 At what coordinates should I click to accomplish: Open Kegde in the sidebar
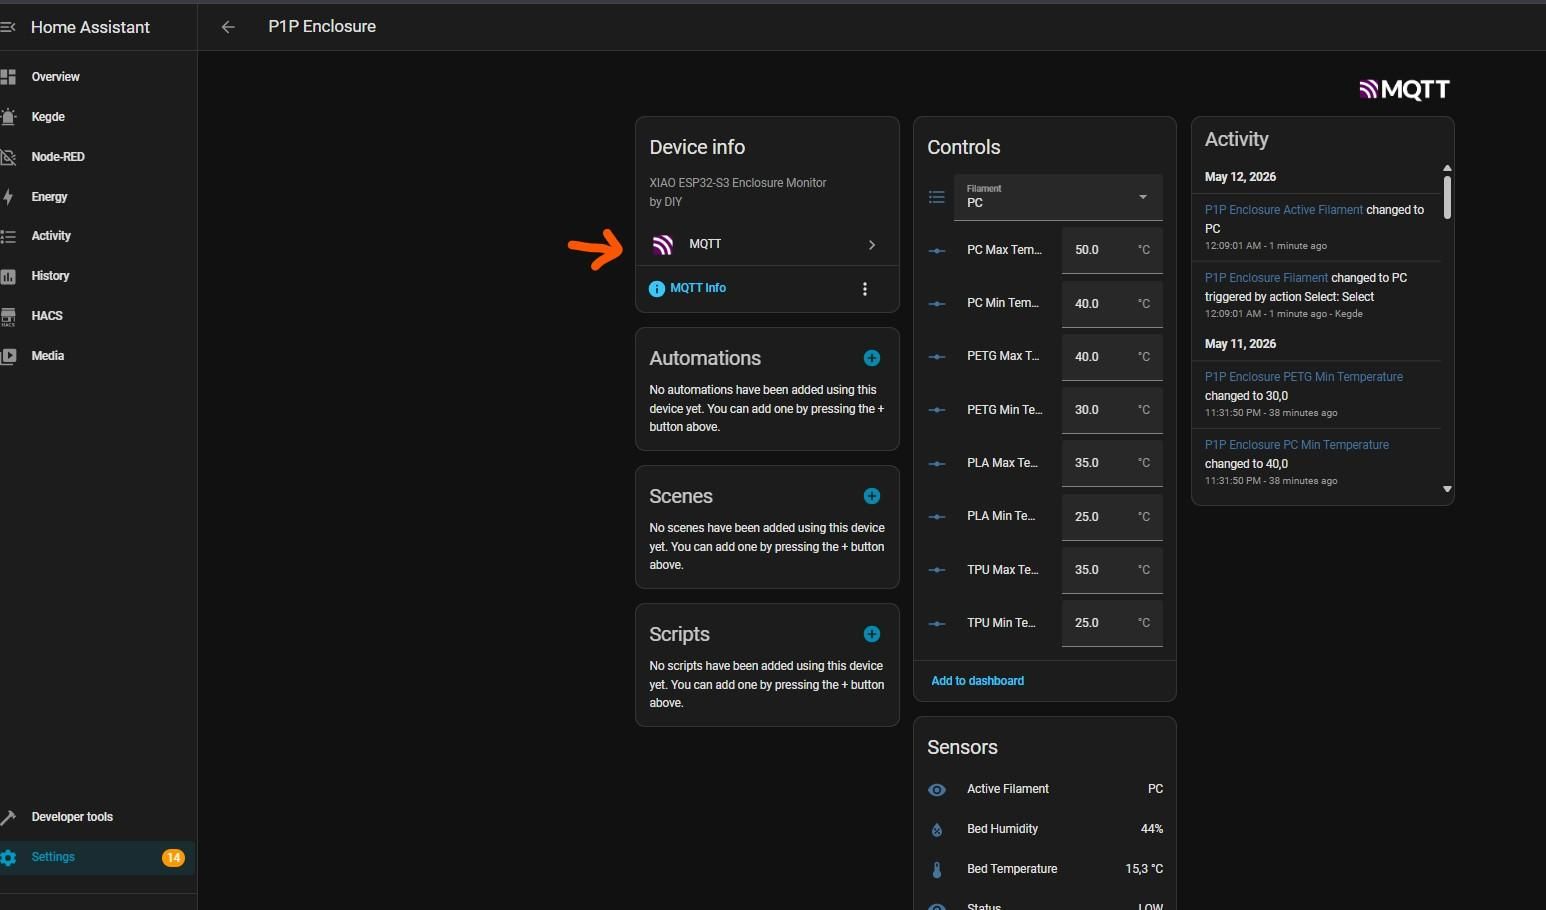[98, 117]
